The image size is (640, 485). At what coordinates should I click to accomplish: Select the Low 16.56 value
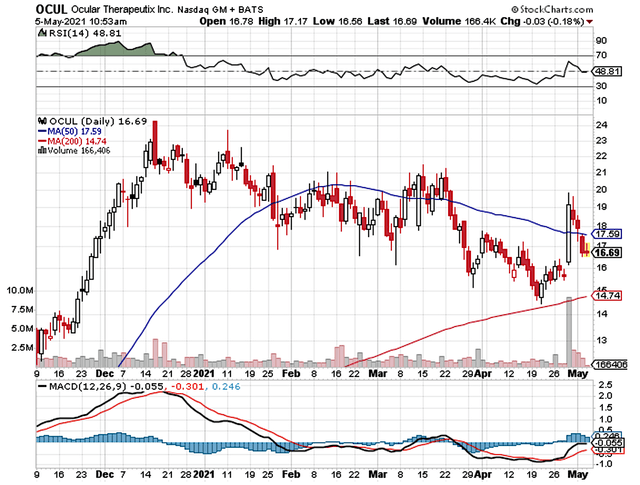coord(338,21)
